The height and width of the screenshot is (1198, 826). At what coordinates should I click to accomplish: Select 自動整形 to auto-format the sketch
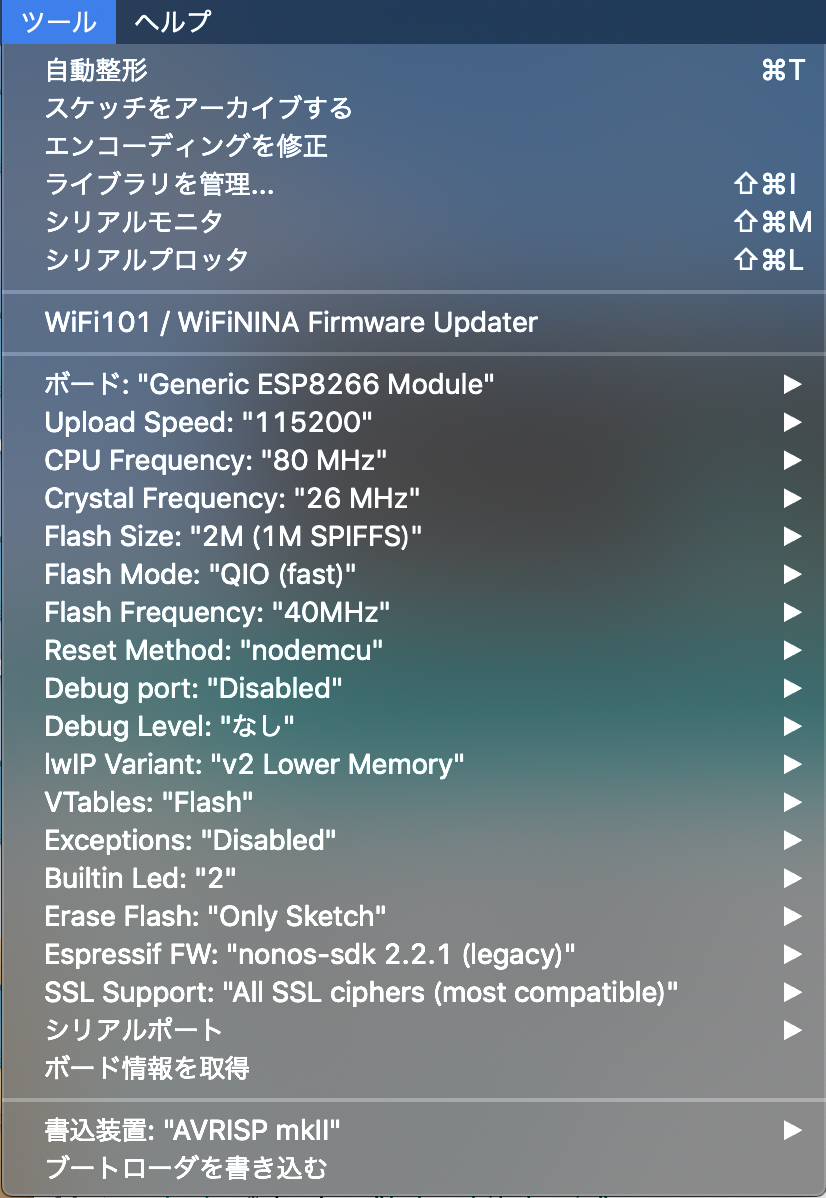(97, 70)
